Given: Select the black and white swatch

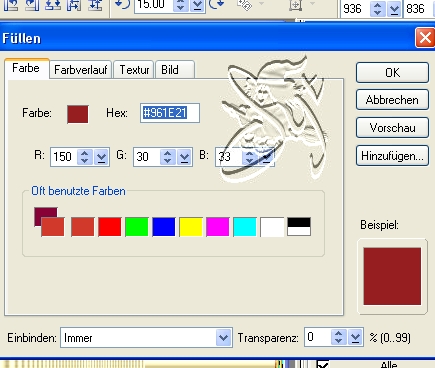Looking at the screenshot, I should pyautogui.click(x=299, y=227).
